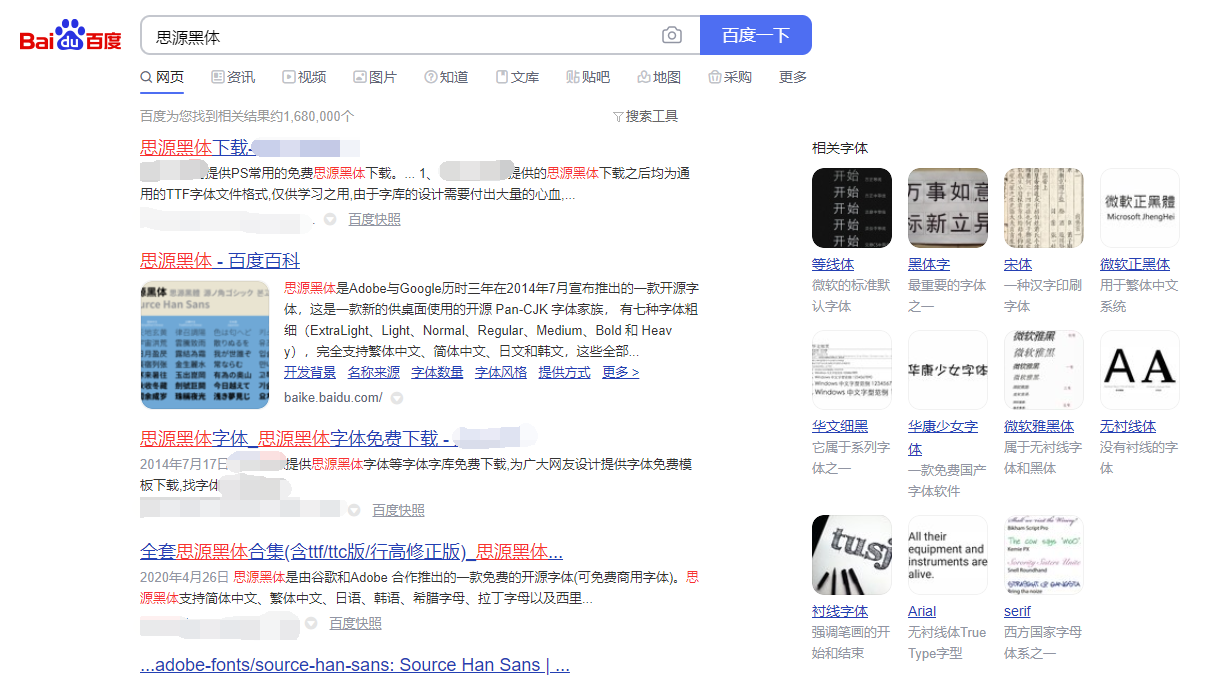The image size is (1214, 681).
Task: Open the serif link
Action: 1017,611
